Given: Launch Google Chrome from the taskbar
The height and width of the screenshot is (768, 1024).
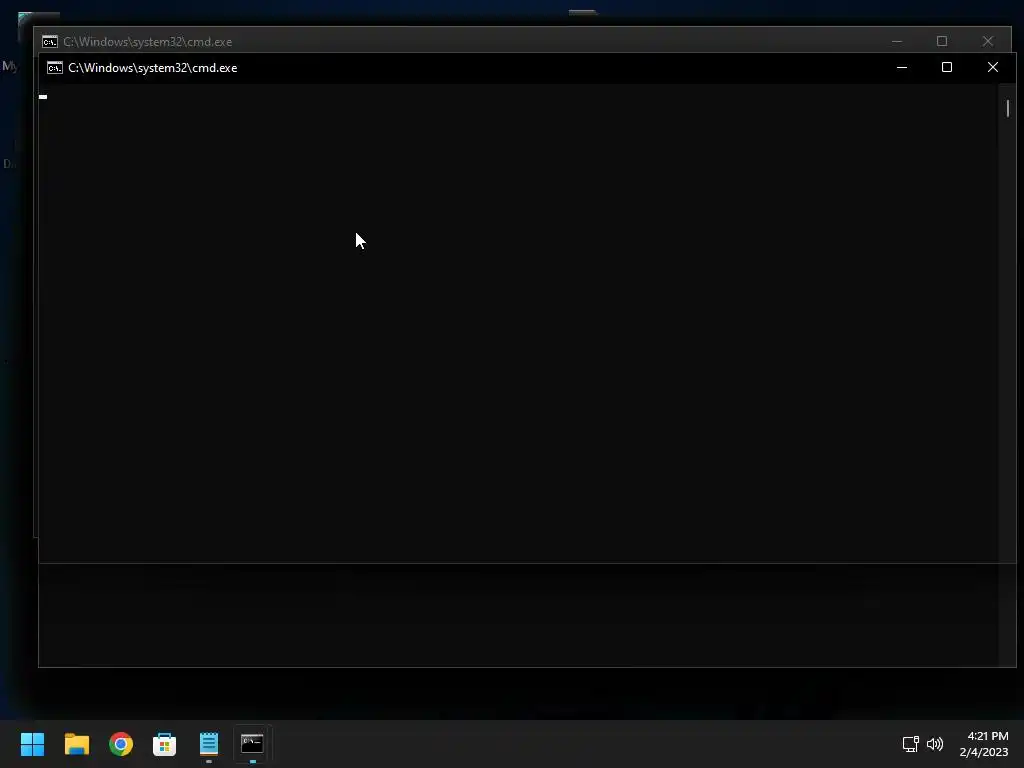Looking at the screenshot, I should [121, 744].
